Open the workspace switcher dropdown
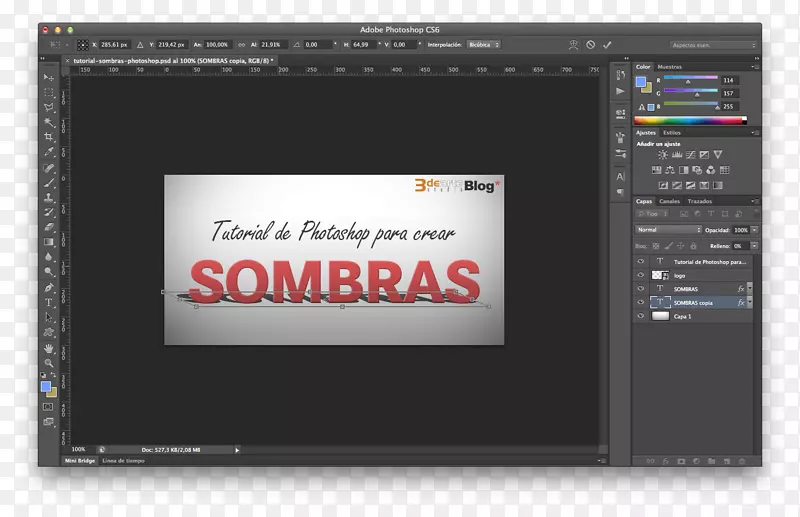Viewport: 800px width, 517px height. tap(713, 45)
